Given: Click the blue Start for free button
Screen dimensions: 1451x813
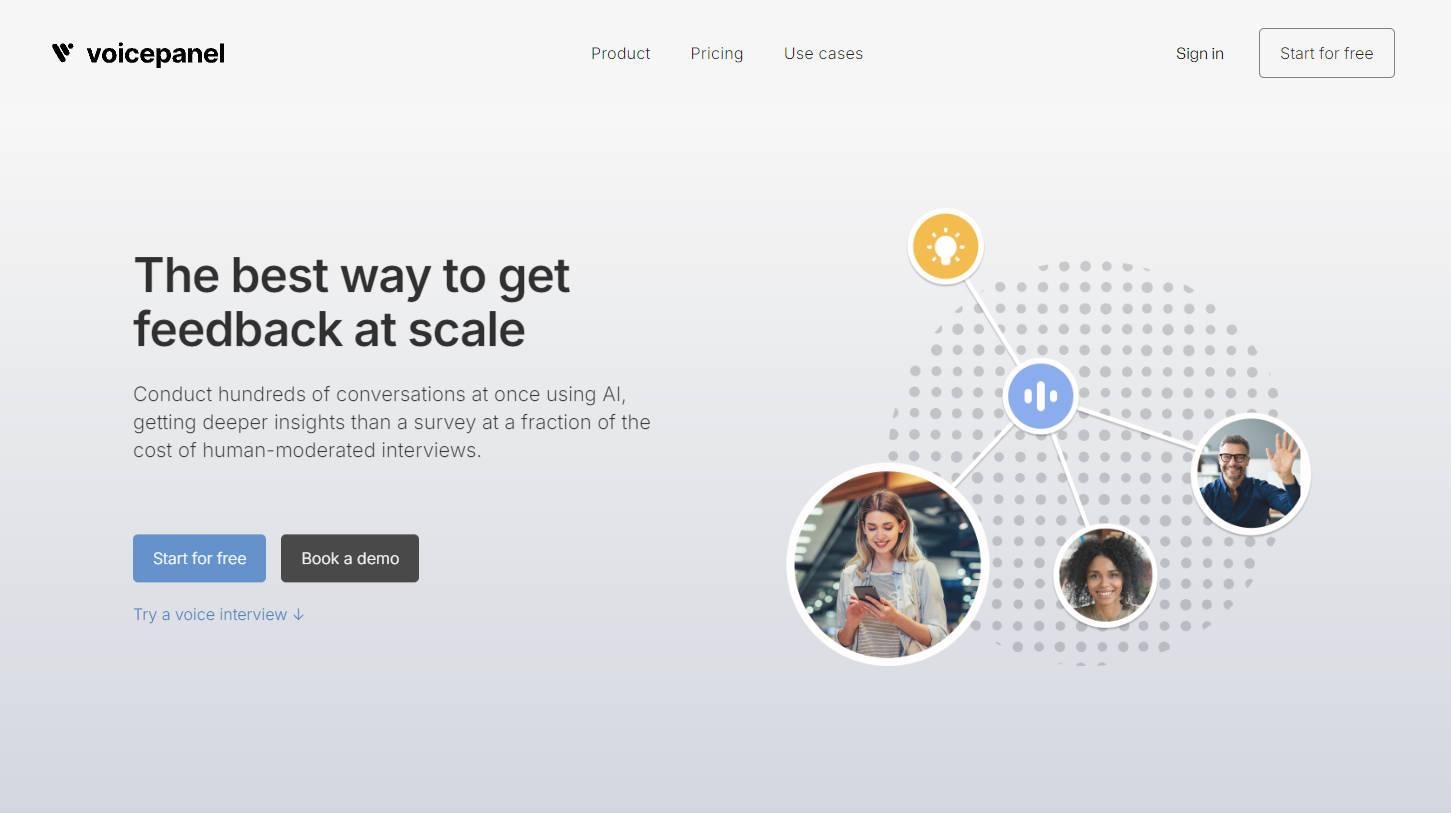Looking at the screenshot, I should point(199,558).
